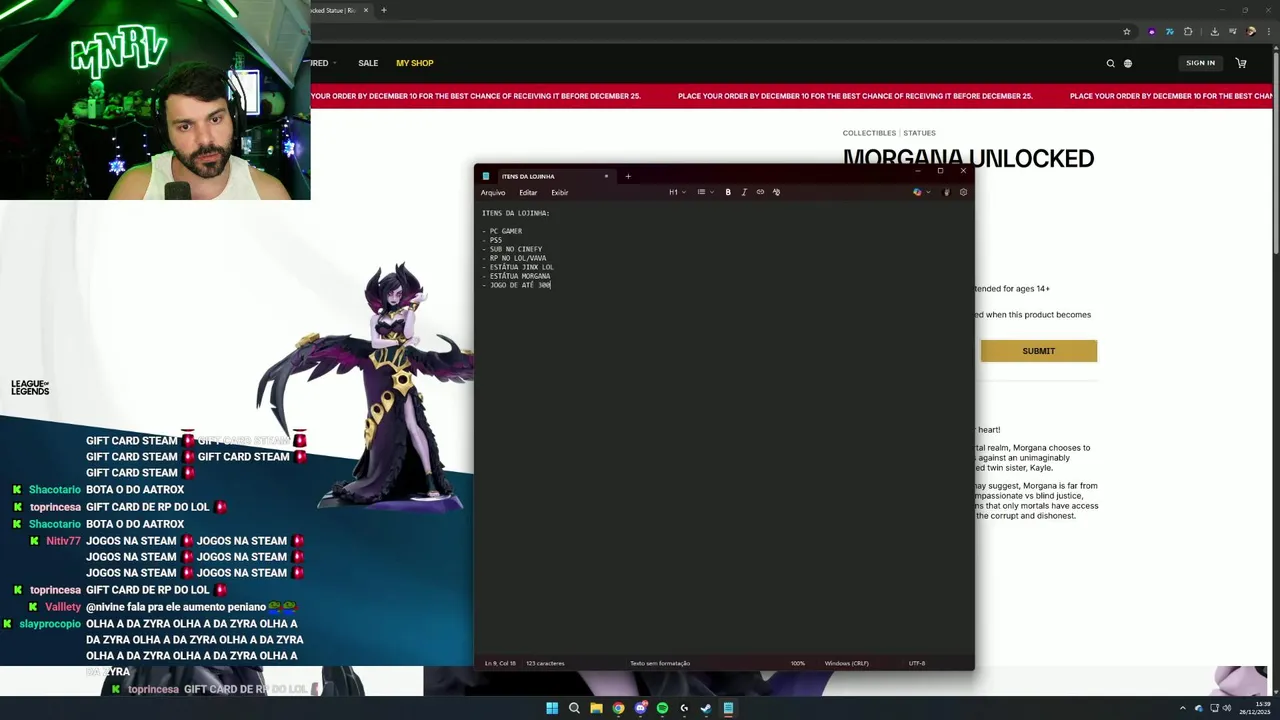Click Texto sem formatação in status bar
The image size is (1280, 720).
(x=660, y=663)
